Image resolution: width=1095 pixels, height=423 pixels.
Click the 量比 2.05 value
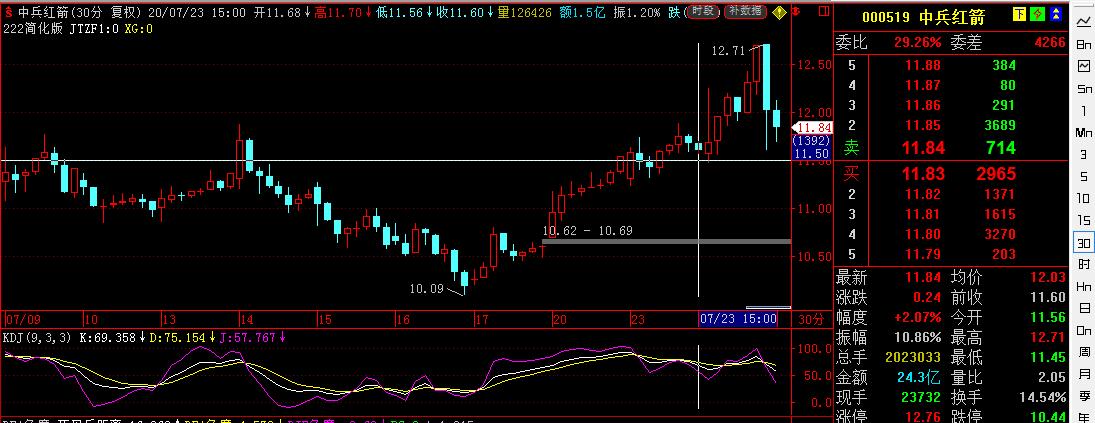[x=1053, y=378]
